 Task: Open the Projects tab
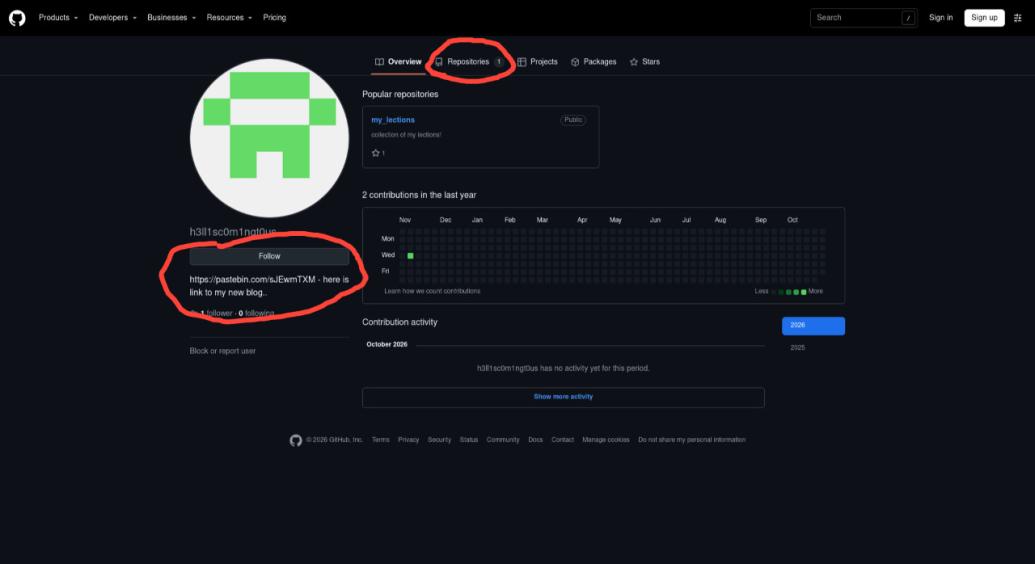pyautogui.click(x=537, y=61)
